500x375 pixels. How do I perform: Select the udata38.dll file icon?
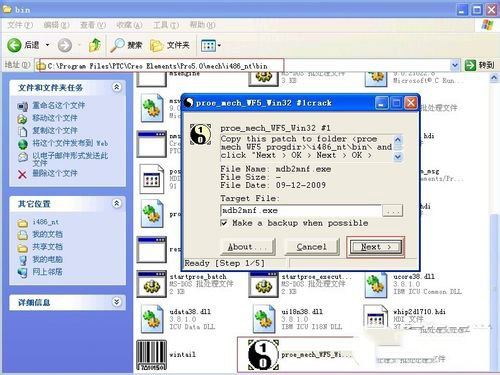152,319
